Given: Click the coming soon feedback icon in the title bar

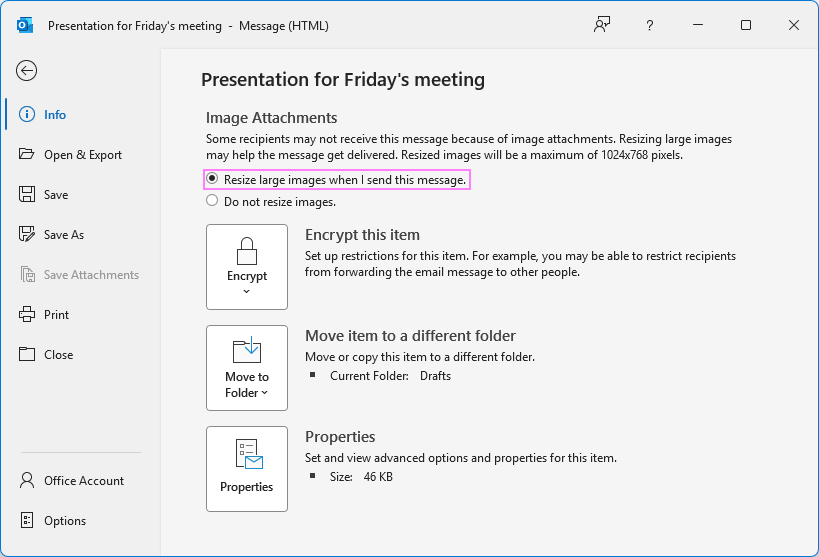Looking at the screenshot, I should tap(602, 25).
